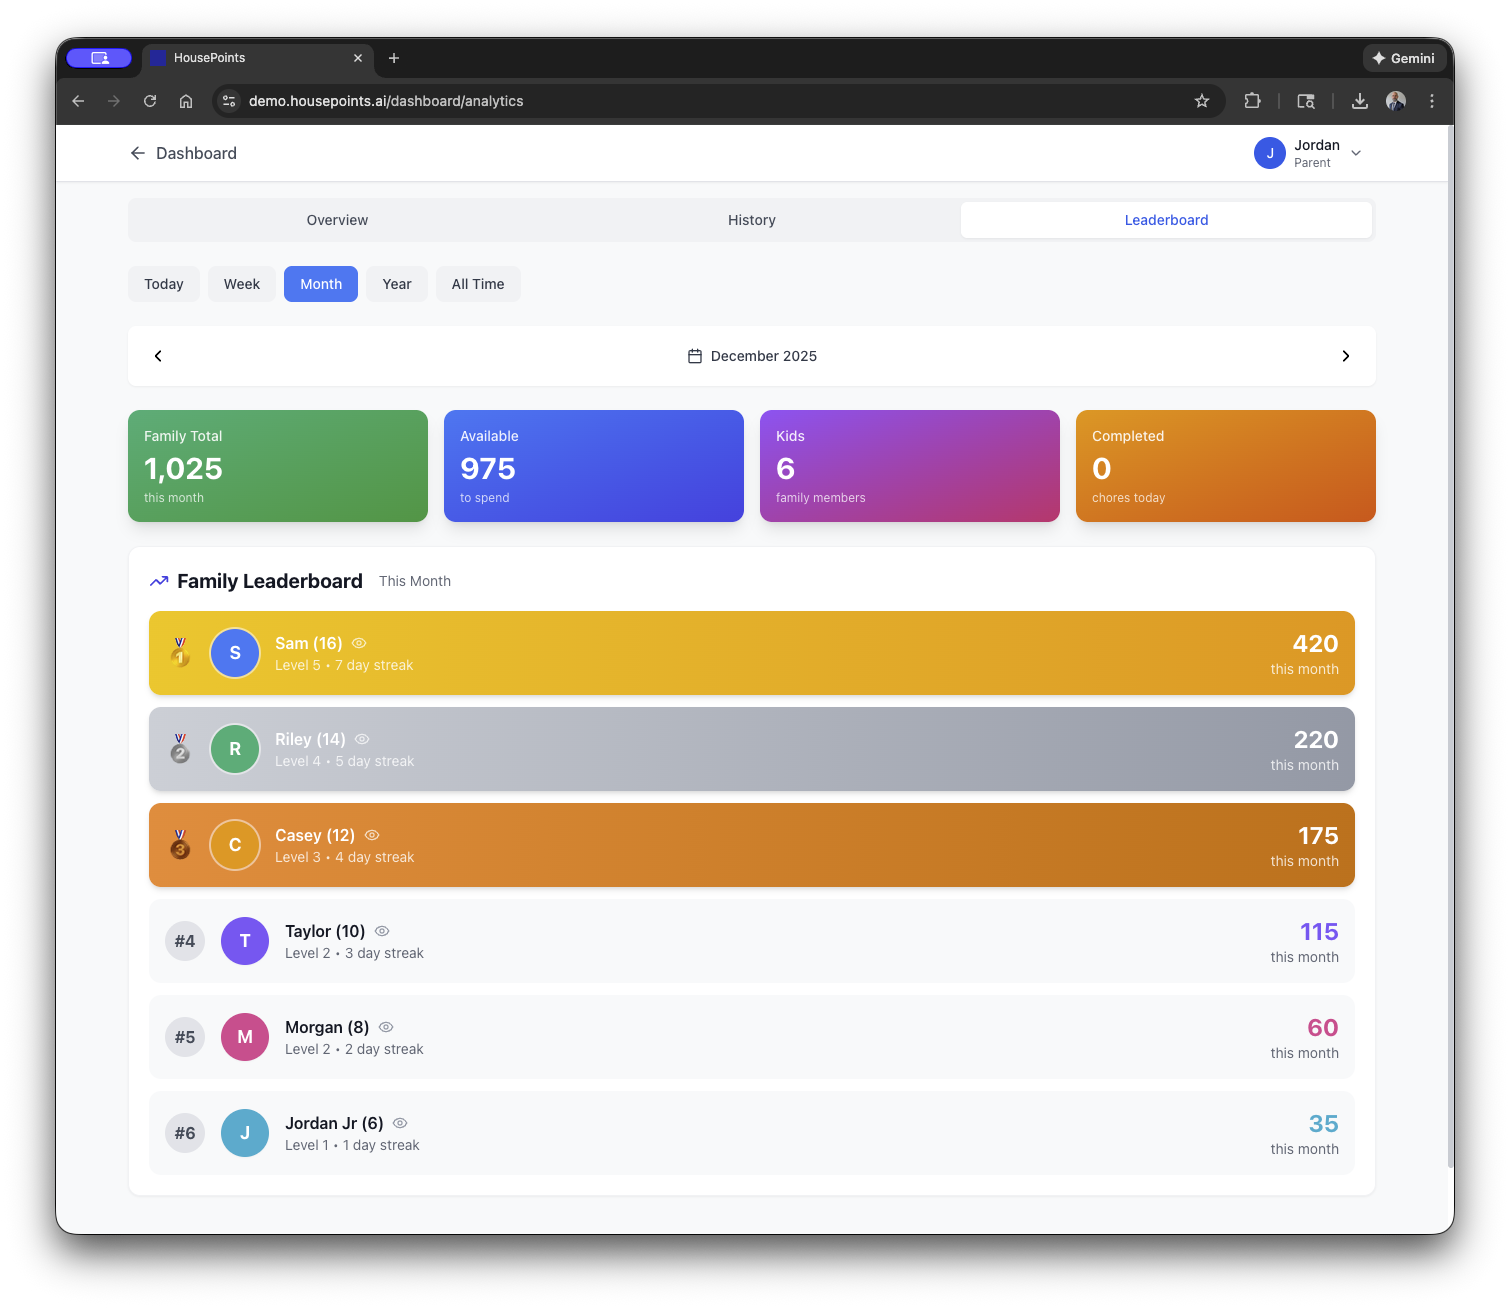Open the Kids card

(910, 466)
